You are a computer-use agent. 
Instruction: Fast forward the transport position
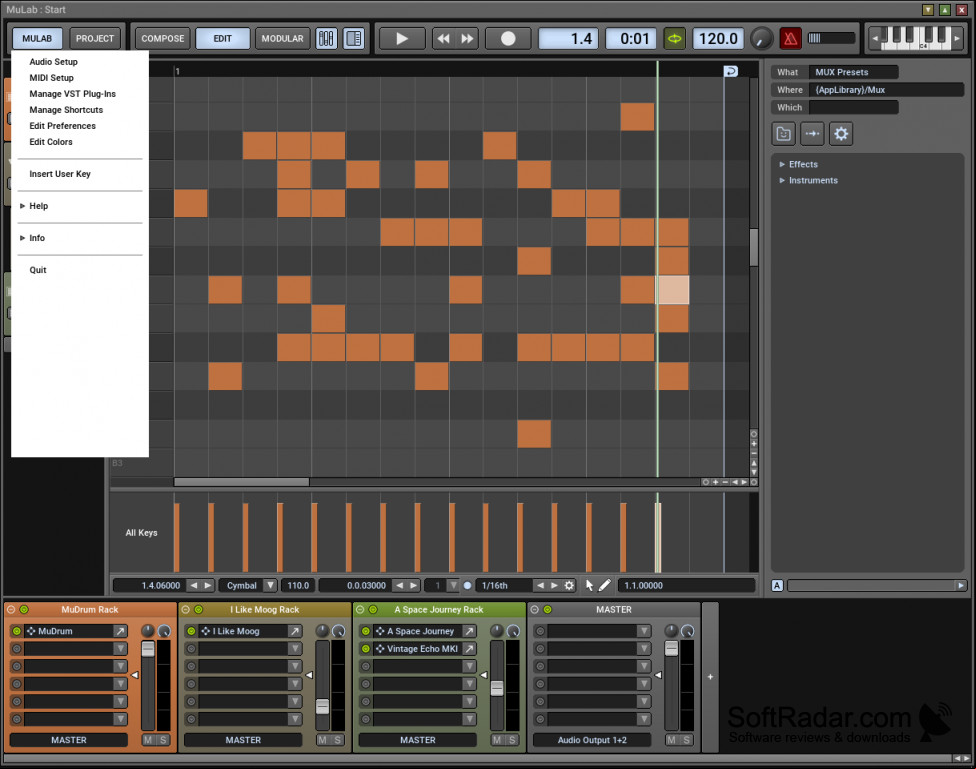point(467,39)
